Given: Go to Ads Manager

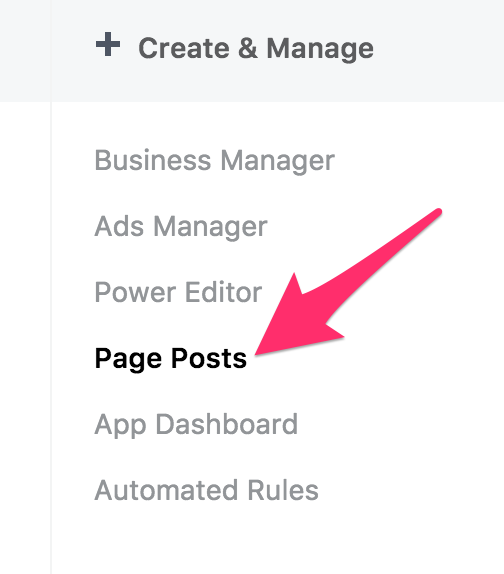Looking at the screenshot, I should (x=181, y=227).
